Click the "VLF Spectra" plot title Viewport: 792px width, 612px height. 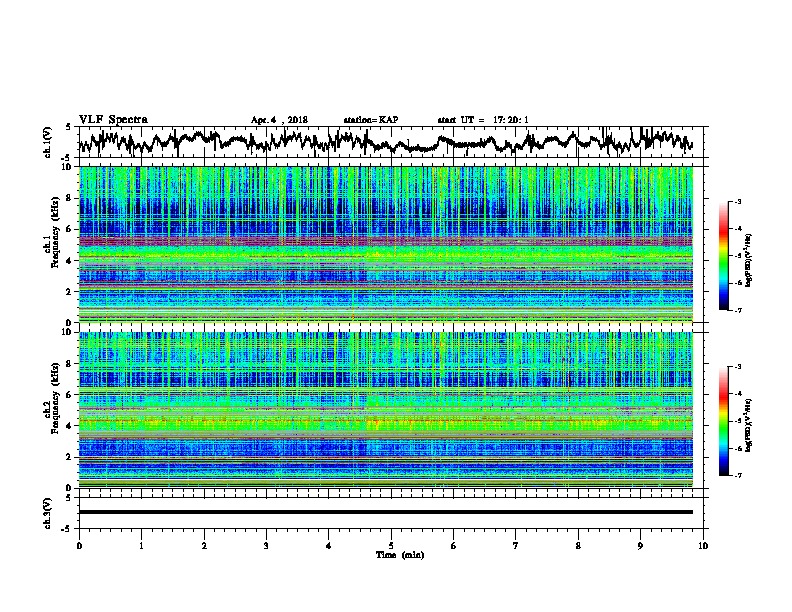[113, 120]
